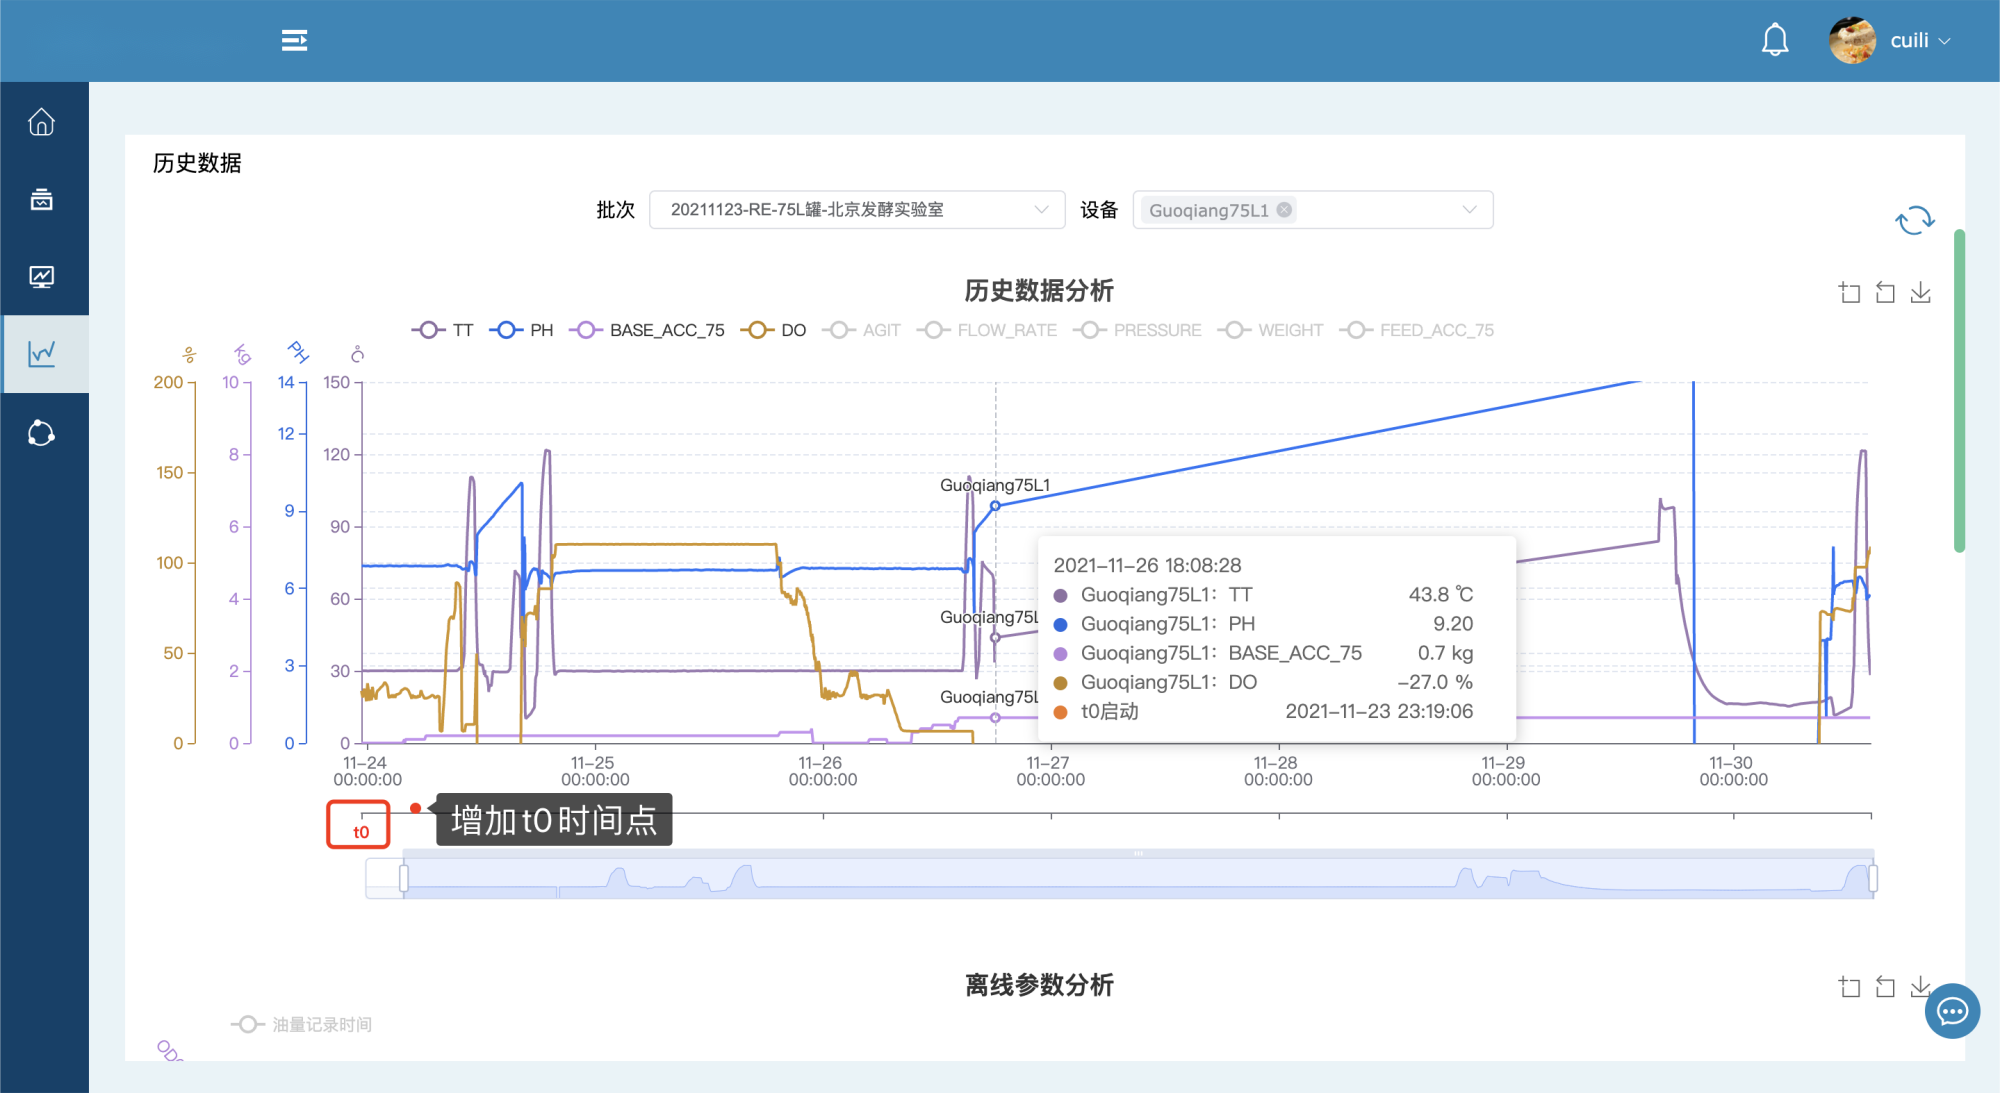Open the notifications bell
Screen dimensions: 2000x1093
pos(1776,40)
